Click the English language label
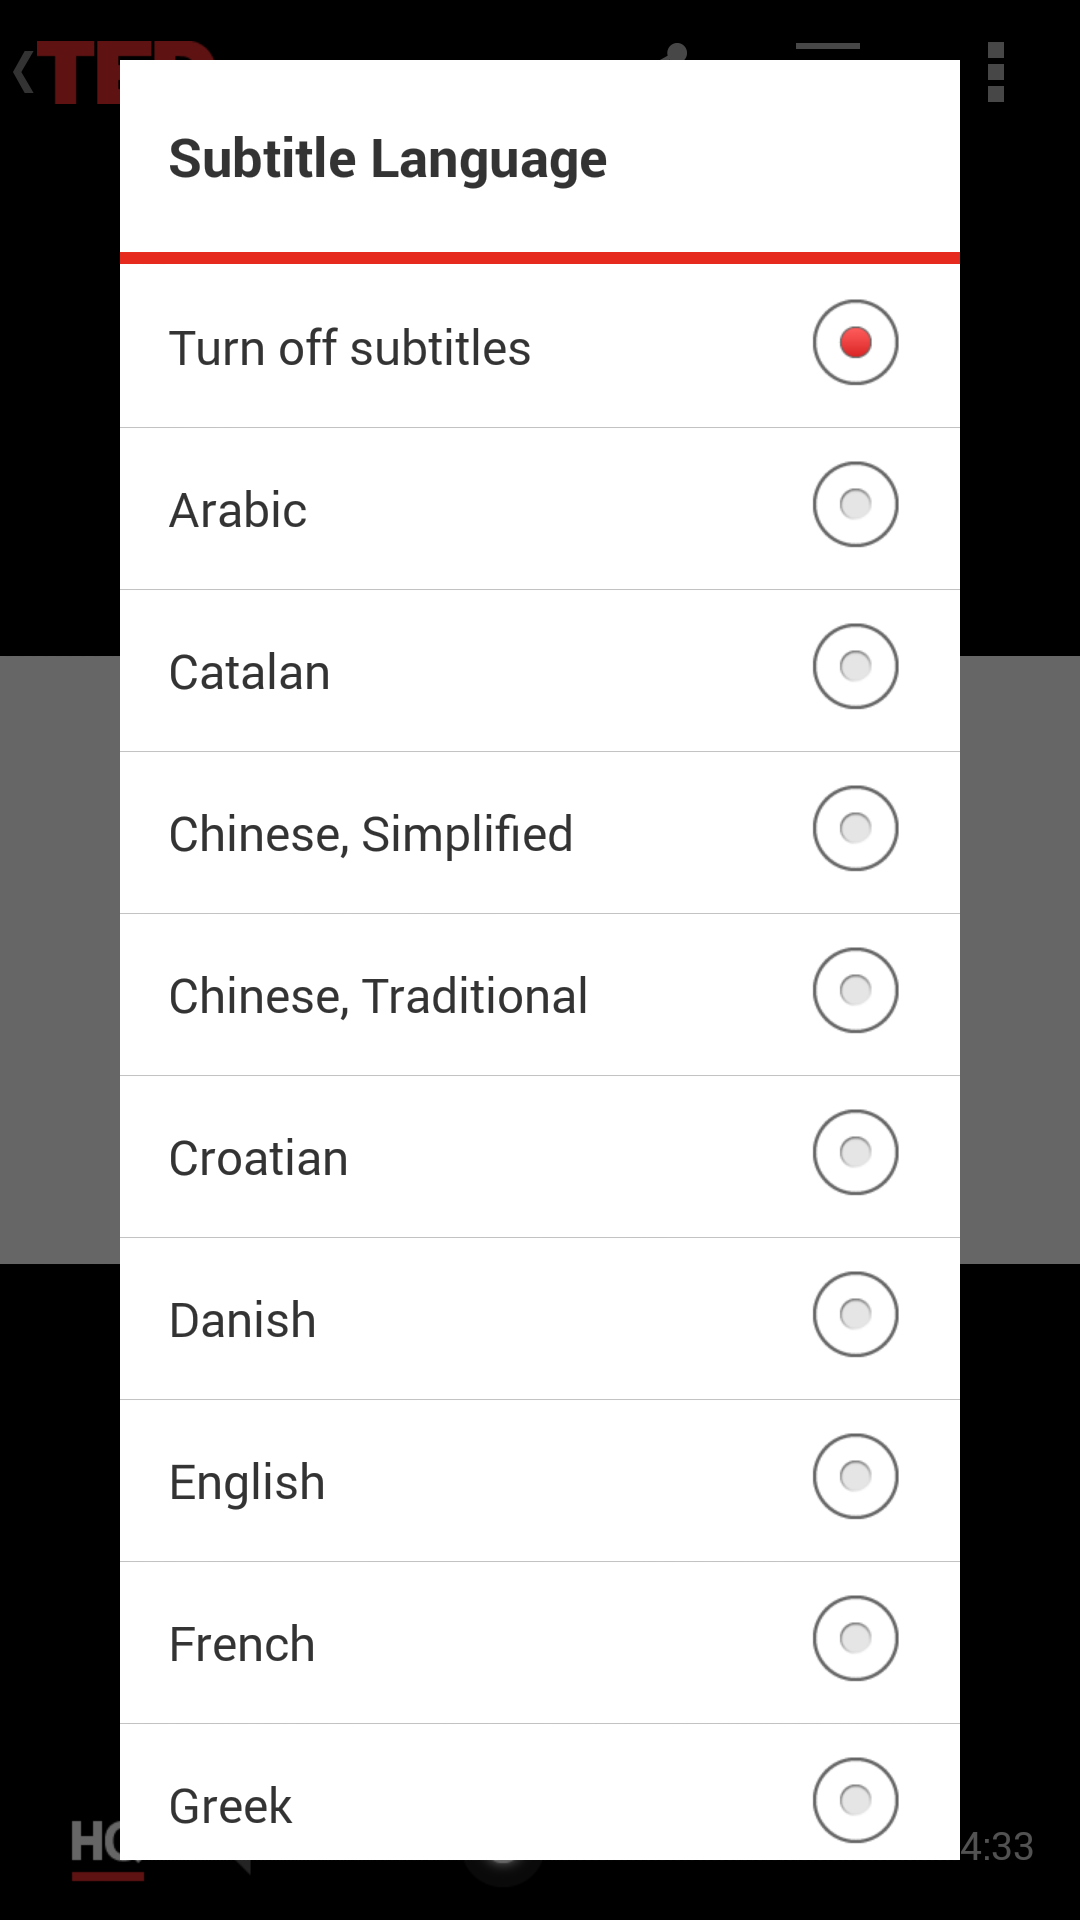This screenshot has width=1080, height=1920. coord(247,1482)
